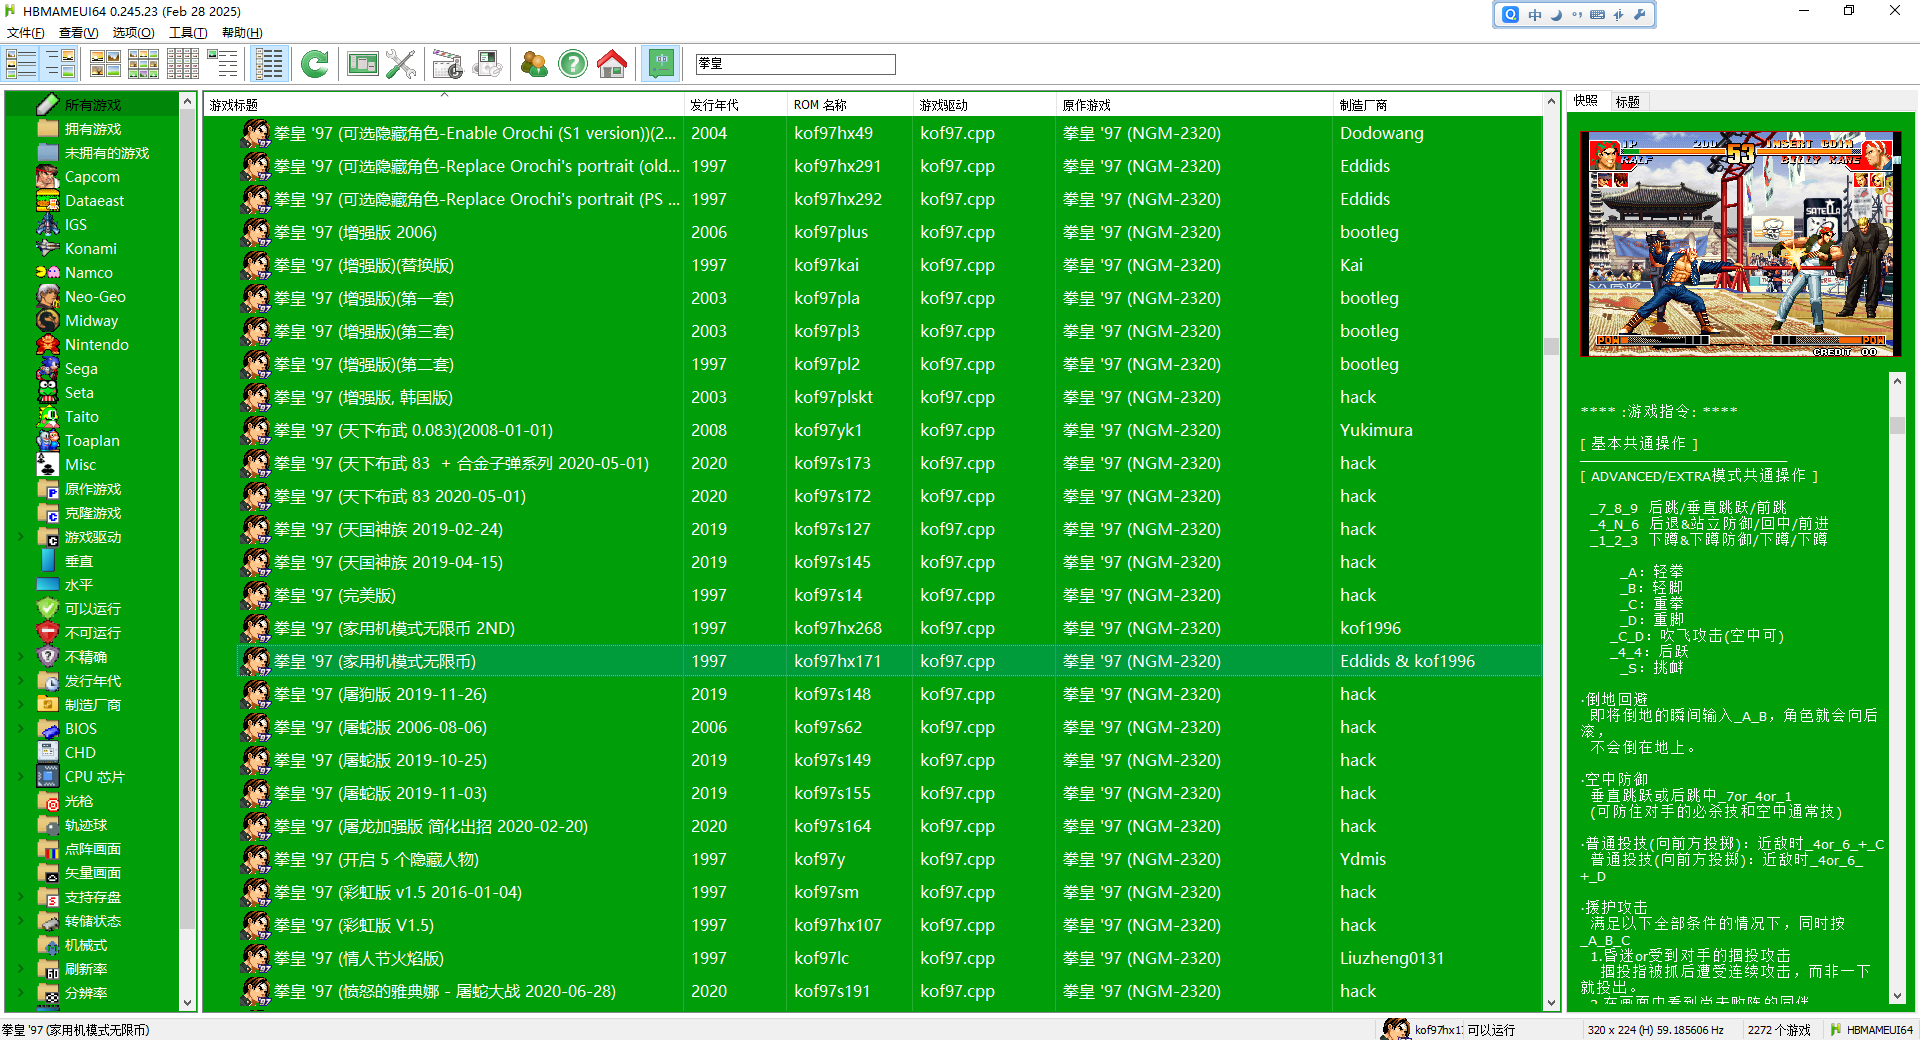Expand the 转储状态 tree node

tap(20, 921)
